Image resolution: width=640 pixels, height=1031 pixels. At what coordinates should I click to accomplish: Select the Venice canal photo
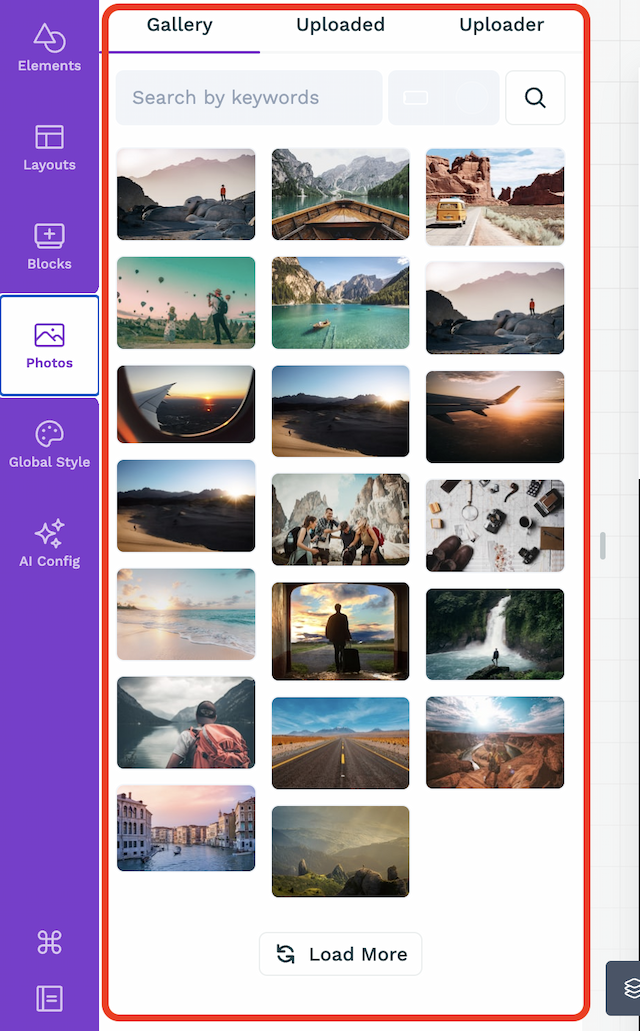(186, 828)
